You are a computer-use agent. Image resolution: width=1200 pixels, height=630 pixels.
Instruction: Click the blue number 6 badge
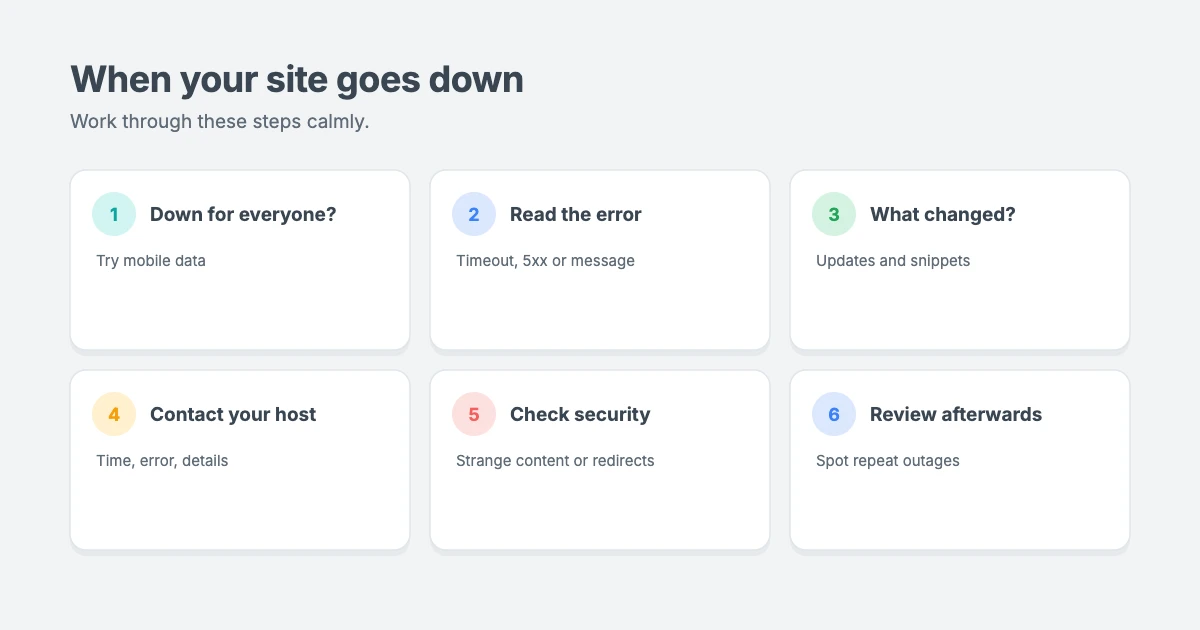point(834,414)
